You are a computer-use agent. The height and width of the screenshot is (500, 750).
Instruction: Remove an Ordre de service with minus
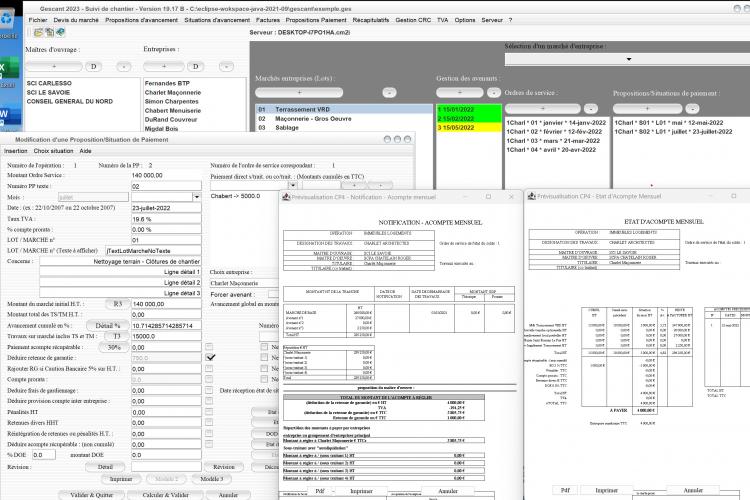tap(591, 109)
